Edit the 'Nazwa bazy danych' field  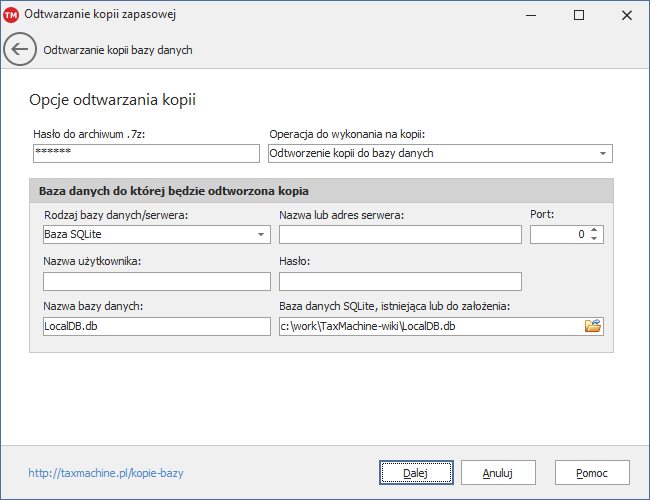tap(157, 327)
